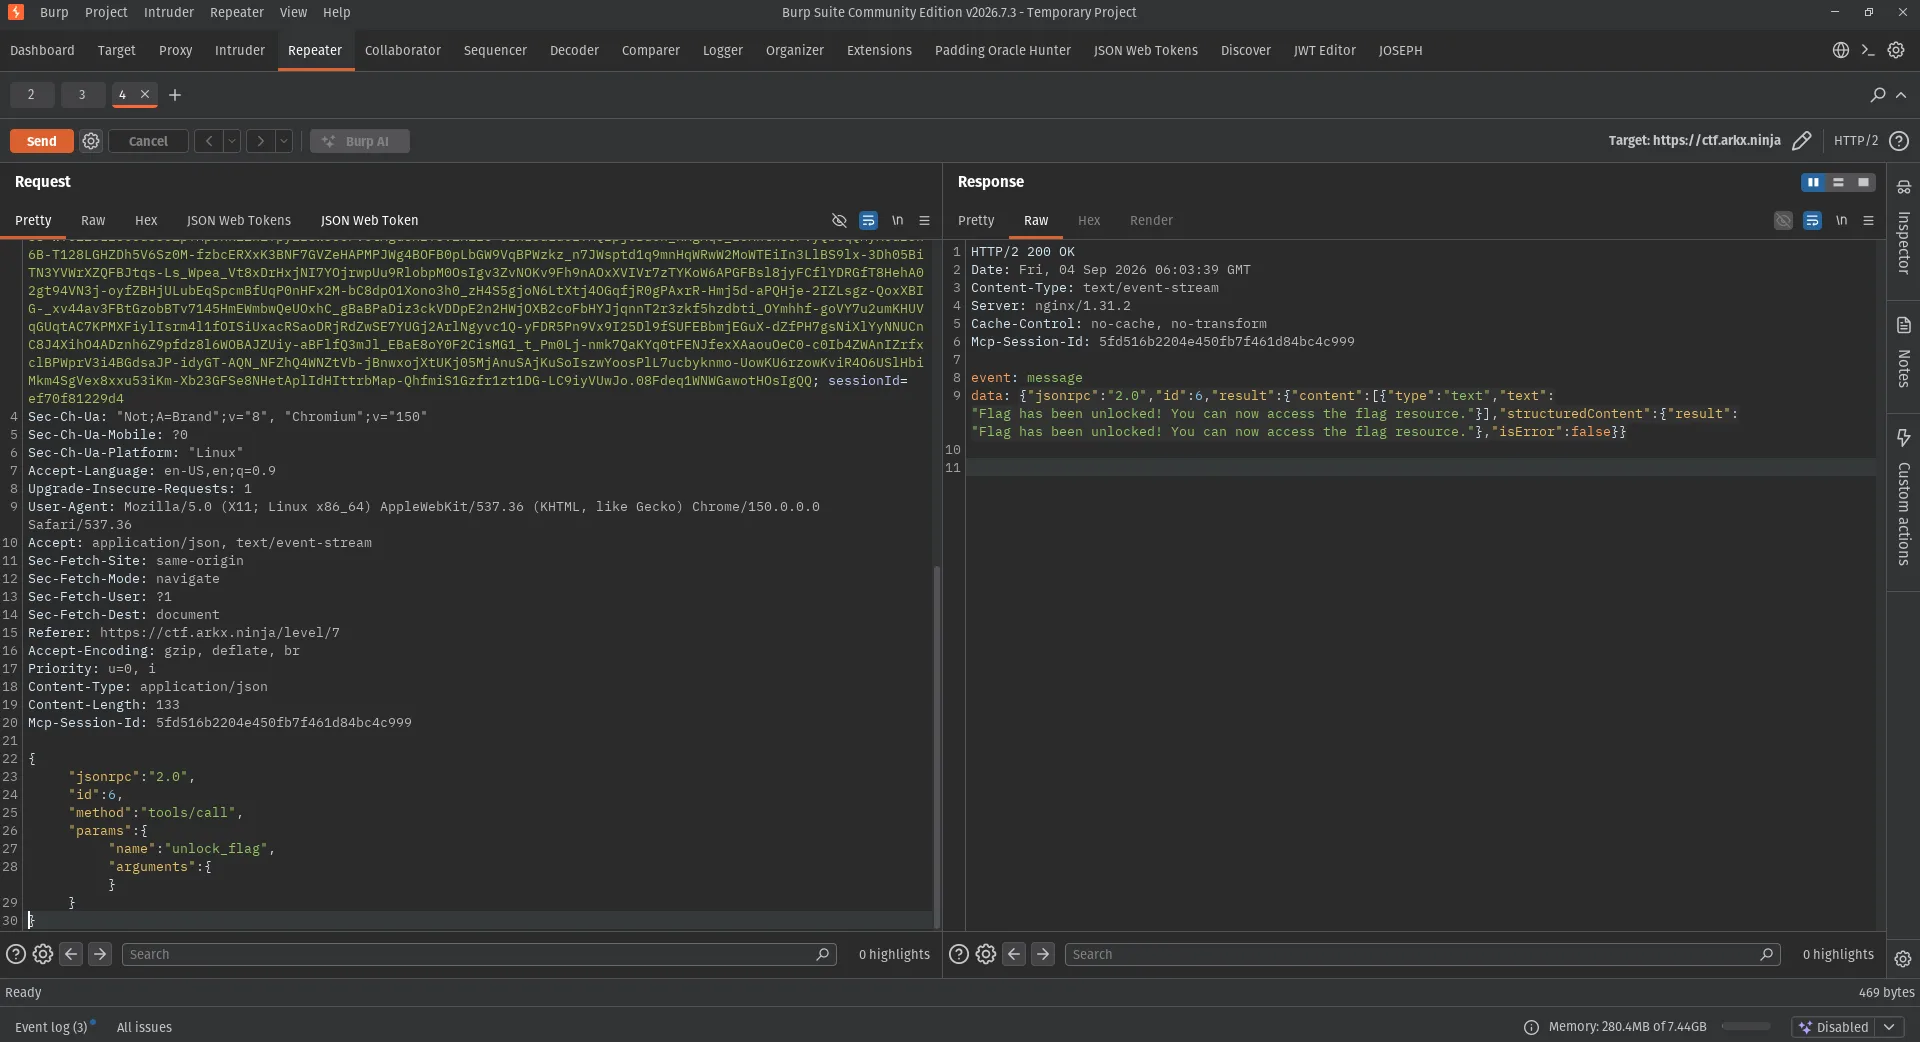Open the Custom actions side panel
This screenshot has width=1920, height=1042.
[1903, 498]
